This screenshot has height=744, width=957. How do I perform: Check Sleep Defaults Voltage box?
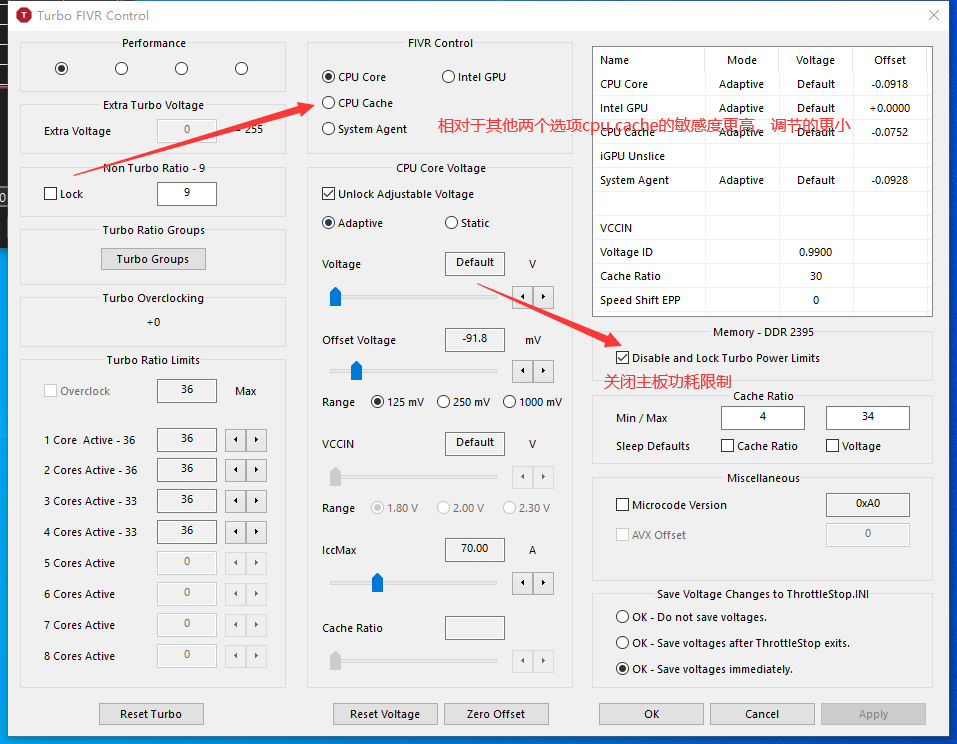click(853, 446)
